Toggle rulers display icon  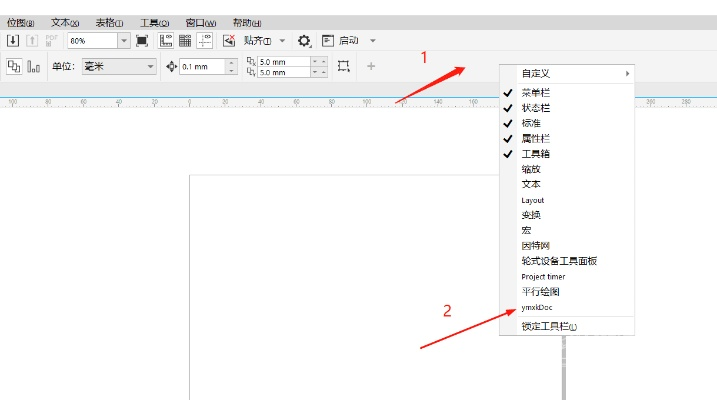tap(166, 40)
